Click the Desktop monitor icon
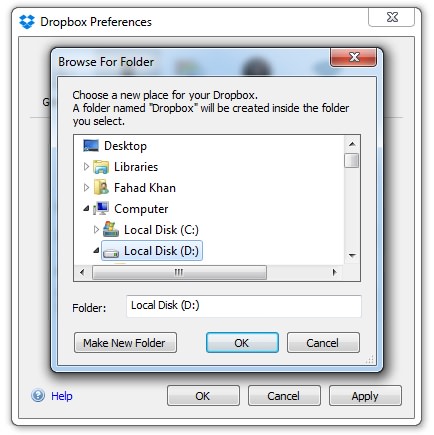 pos(91,146)
